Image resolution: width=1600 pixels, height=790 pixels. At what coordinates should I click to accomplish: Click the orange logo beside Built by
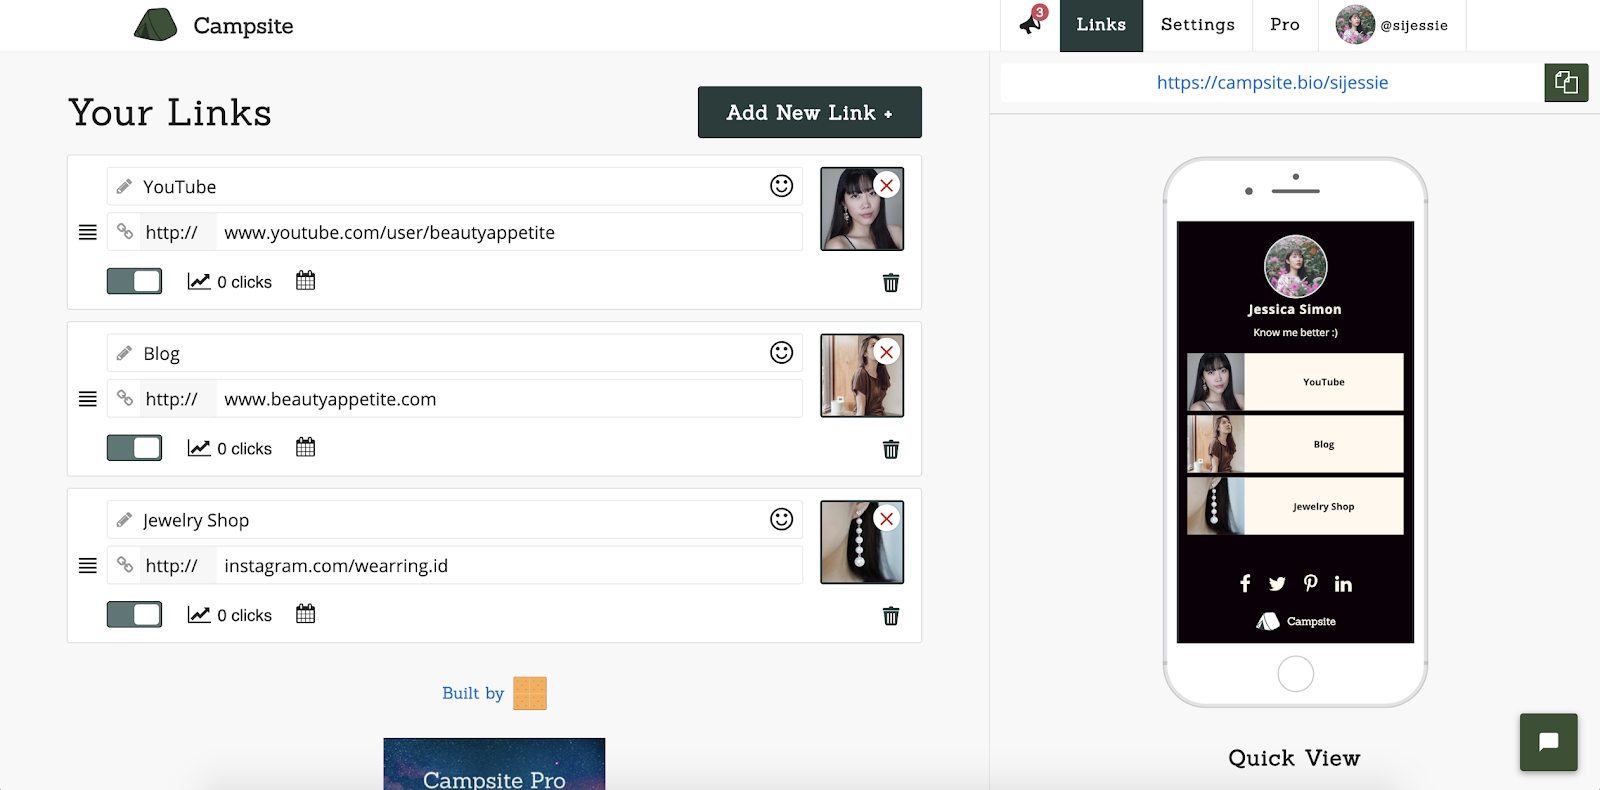click(x=530, y=693)
